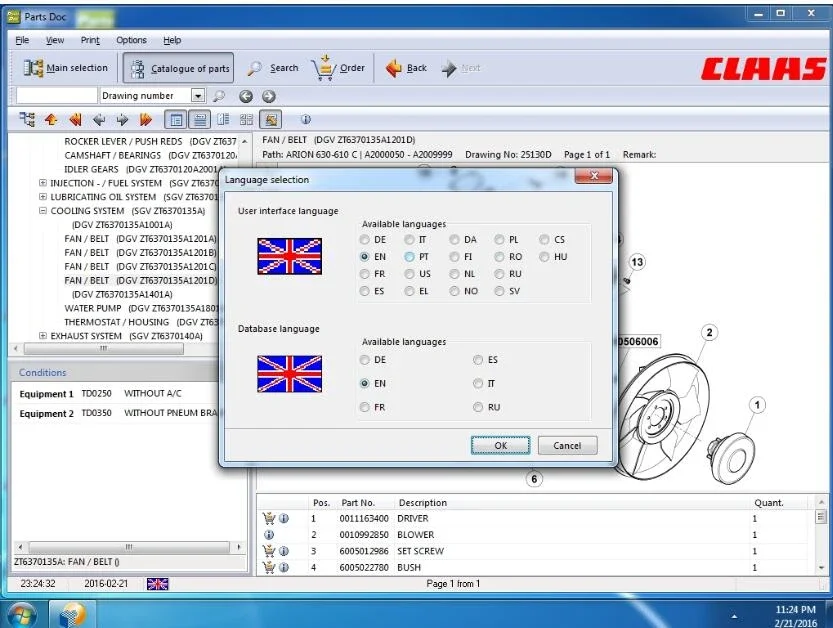Open the Order shopping cart

point(324,68)
